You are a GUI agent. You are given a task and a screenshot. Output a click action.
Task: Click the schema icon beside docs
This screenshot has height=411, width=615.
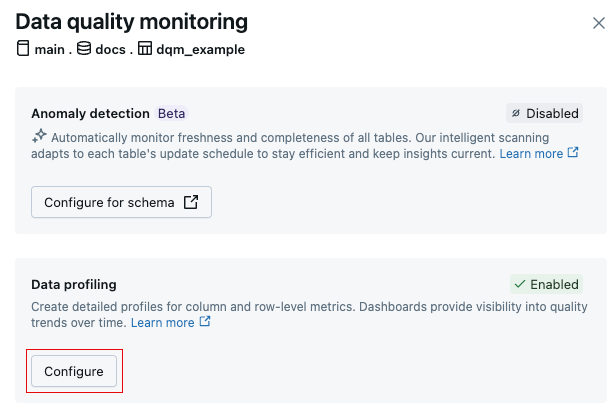84,48
